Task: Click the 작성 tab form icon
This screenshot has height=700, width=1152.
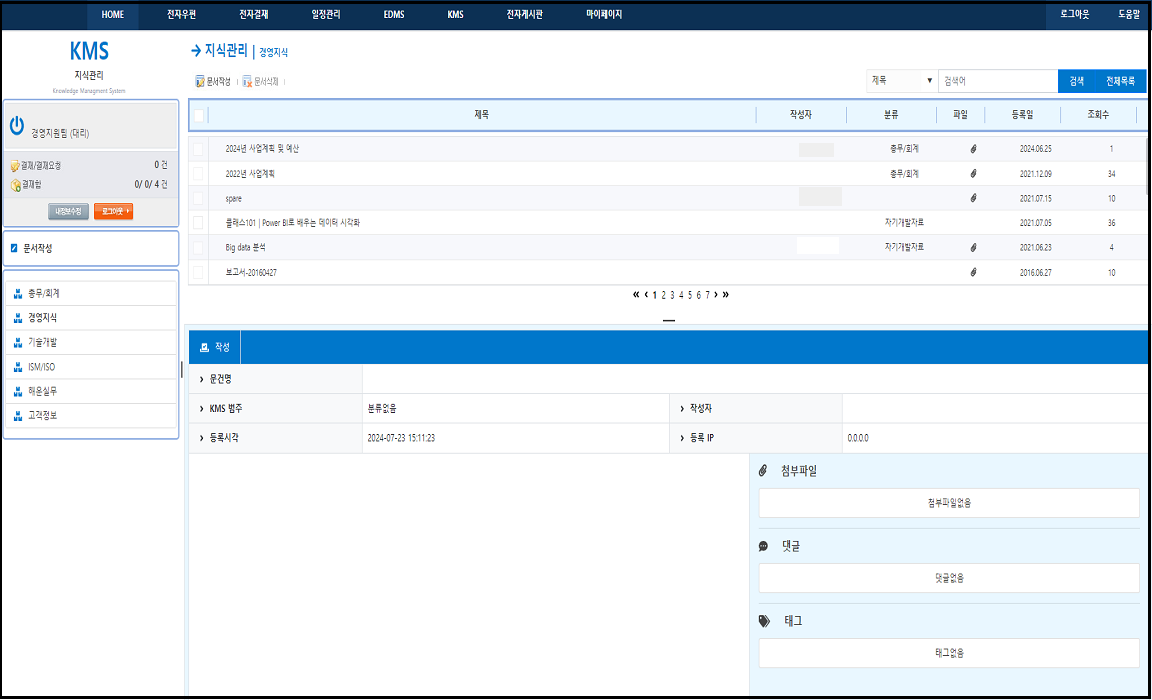Action: click(x=204, y=347)
